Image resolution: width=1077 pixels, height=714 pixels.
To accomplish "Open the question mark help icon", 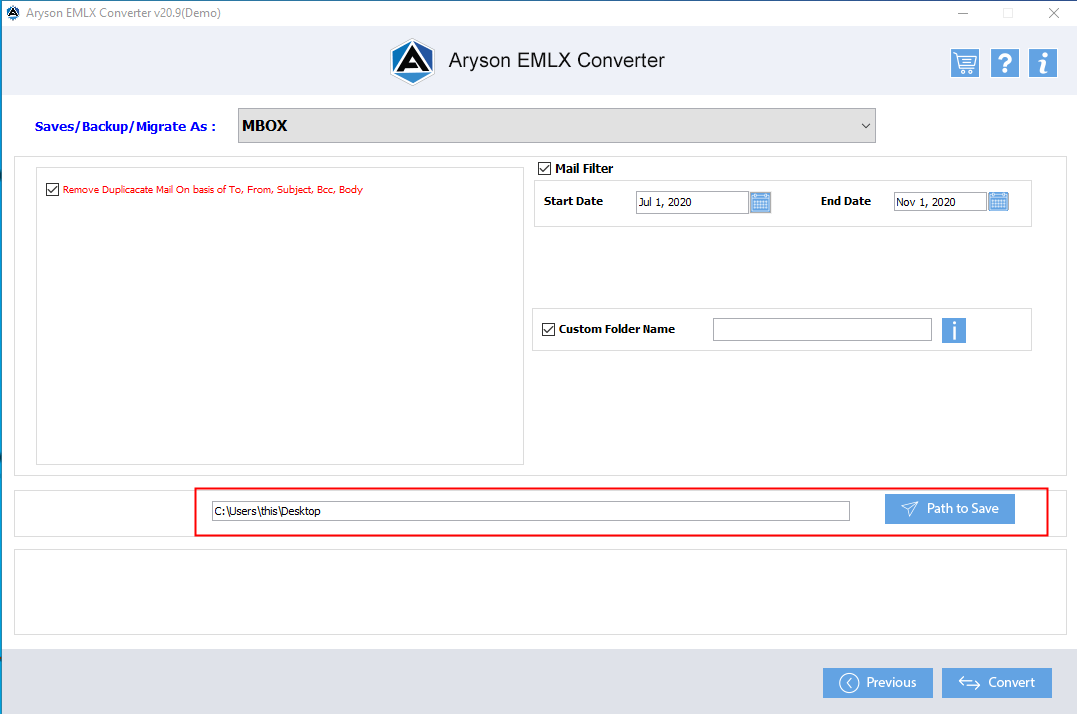I will [x=1004, y=63].
